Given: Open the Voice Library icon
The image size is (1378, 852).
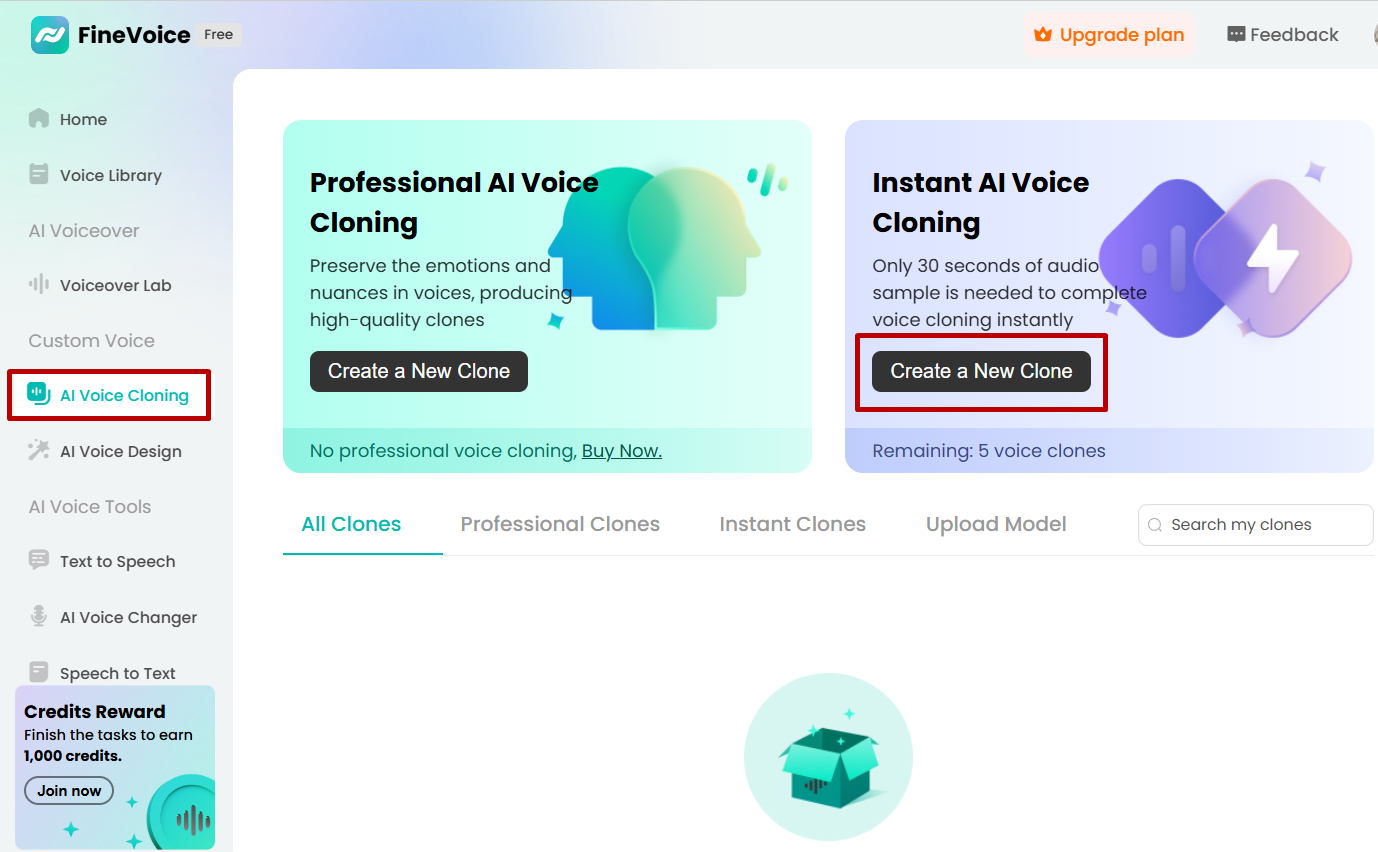Looking at the screenshot, I should coord(39,175).
